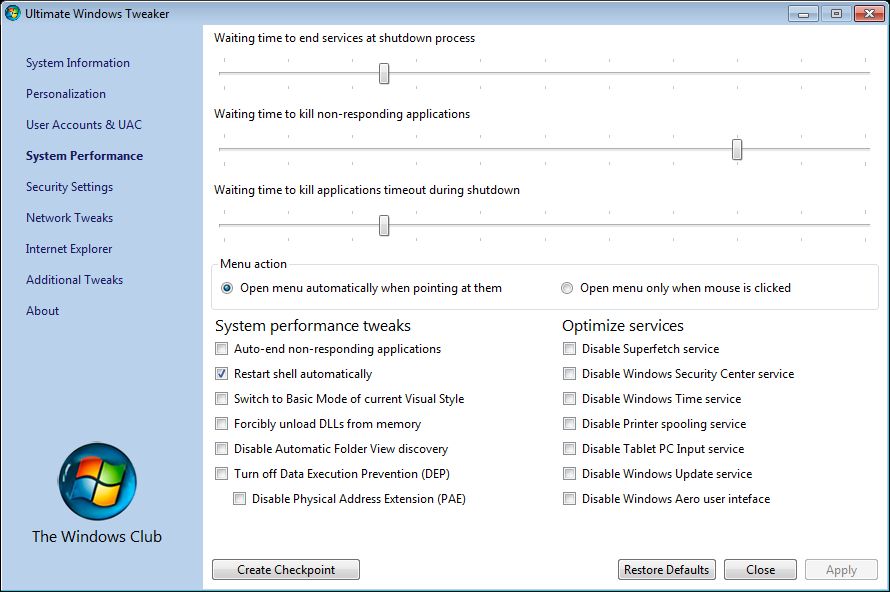Select Open menu only when mouse clicked
890x592 pixels.
pyautogui.click(x=567, y=288)
